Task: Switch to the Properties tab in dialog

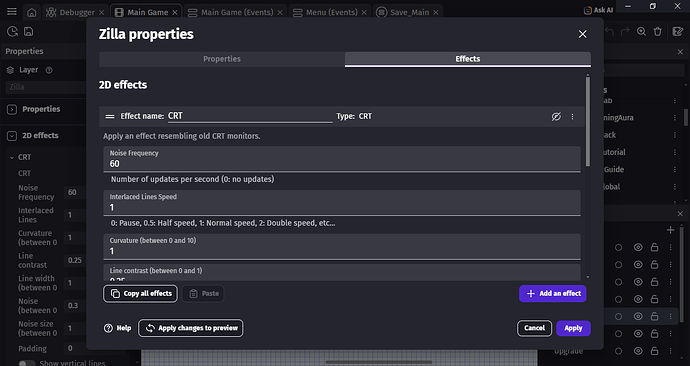Action: 222,59
